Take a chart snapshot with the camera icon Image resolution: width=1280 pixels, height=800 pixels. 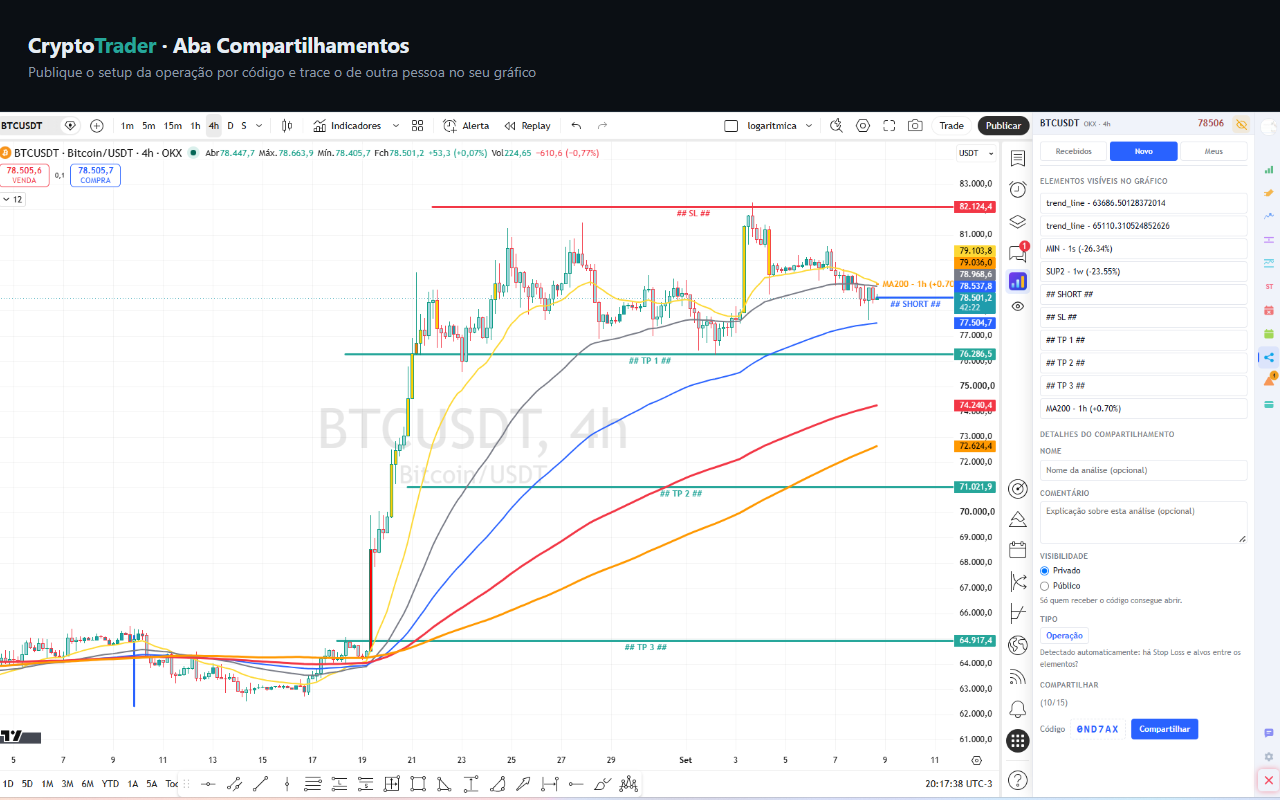[x=915, y=126]
